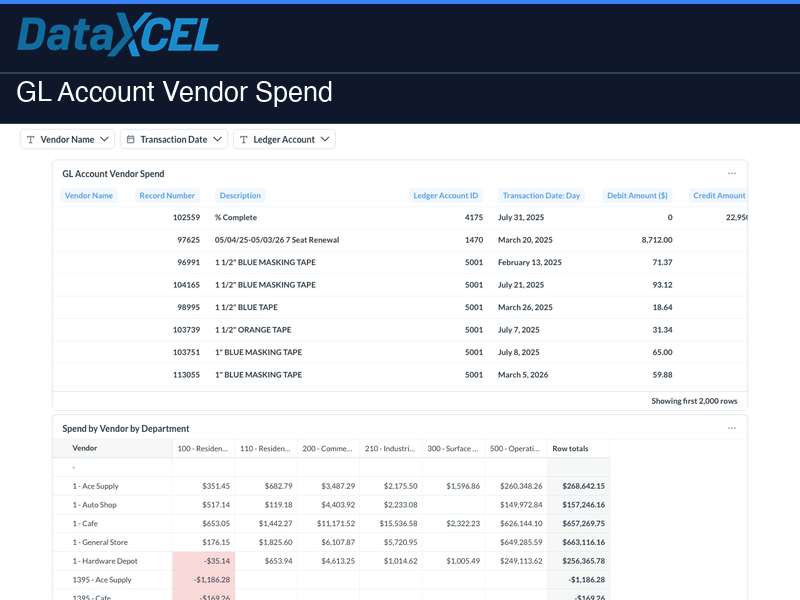This screenshot has height=600, width=800.
Task: Select the Row totals header in pivot table
Action: click(x=572, y=448)
